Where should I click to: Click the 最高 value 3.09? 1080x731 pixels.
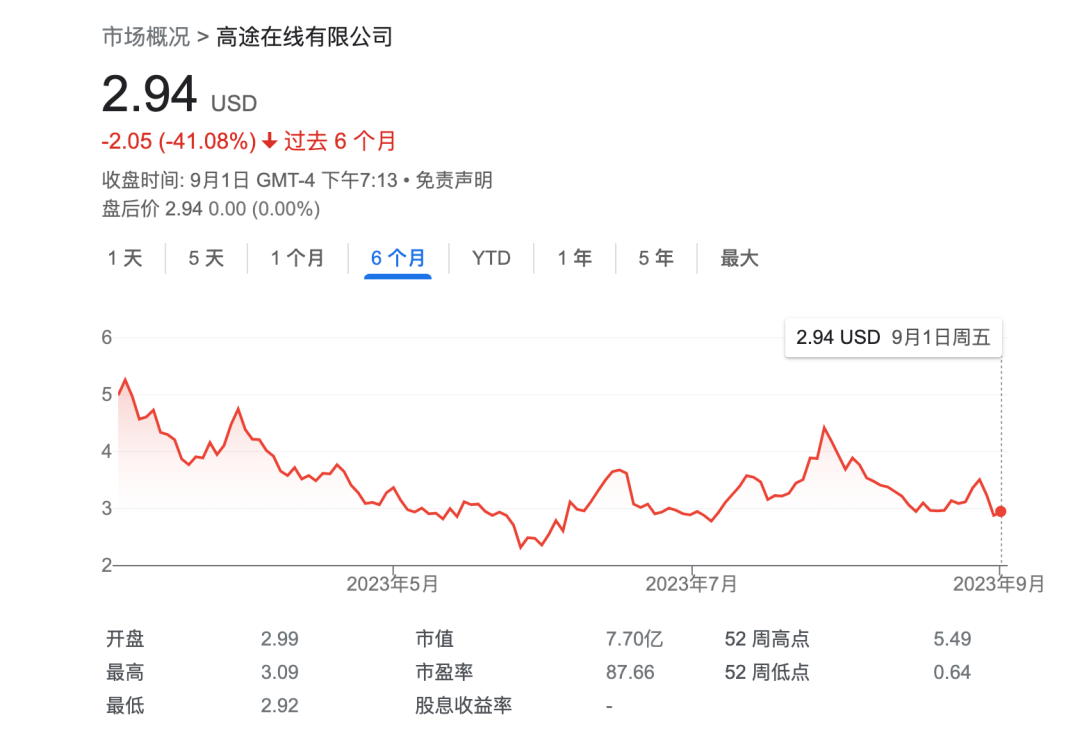(280, 672)
